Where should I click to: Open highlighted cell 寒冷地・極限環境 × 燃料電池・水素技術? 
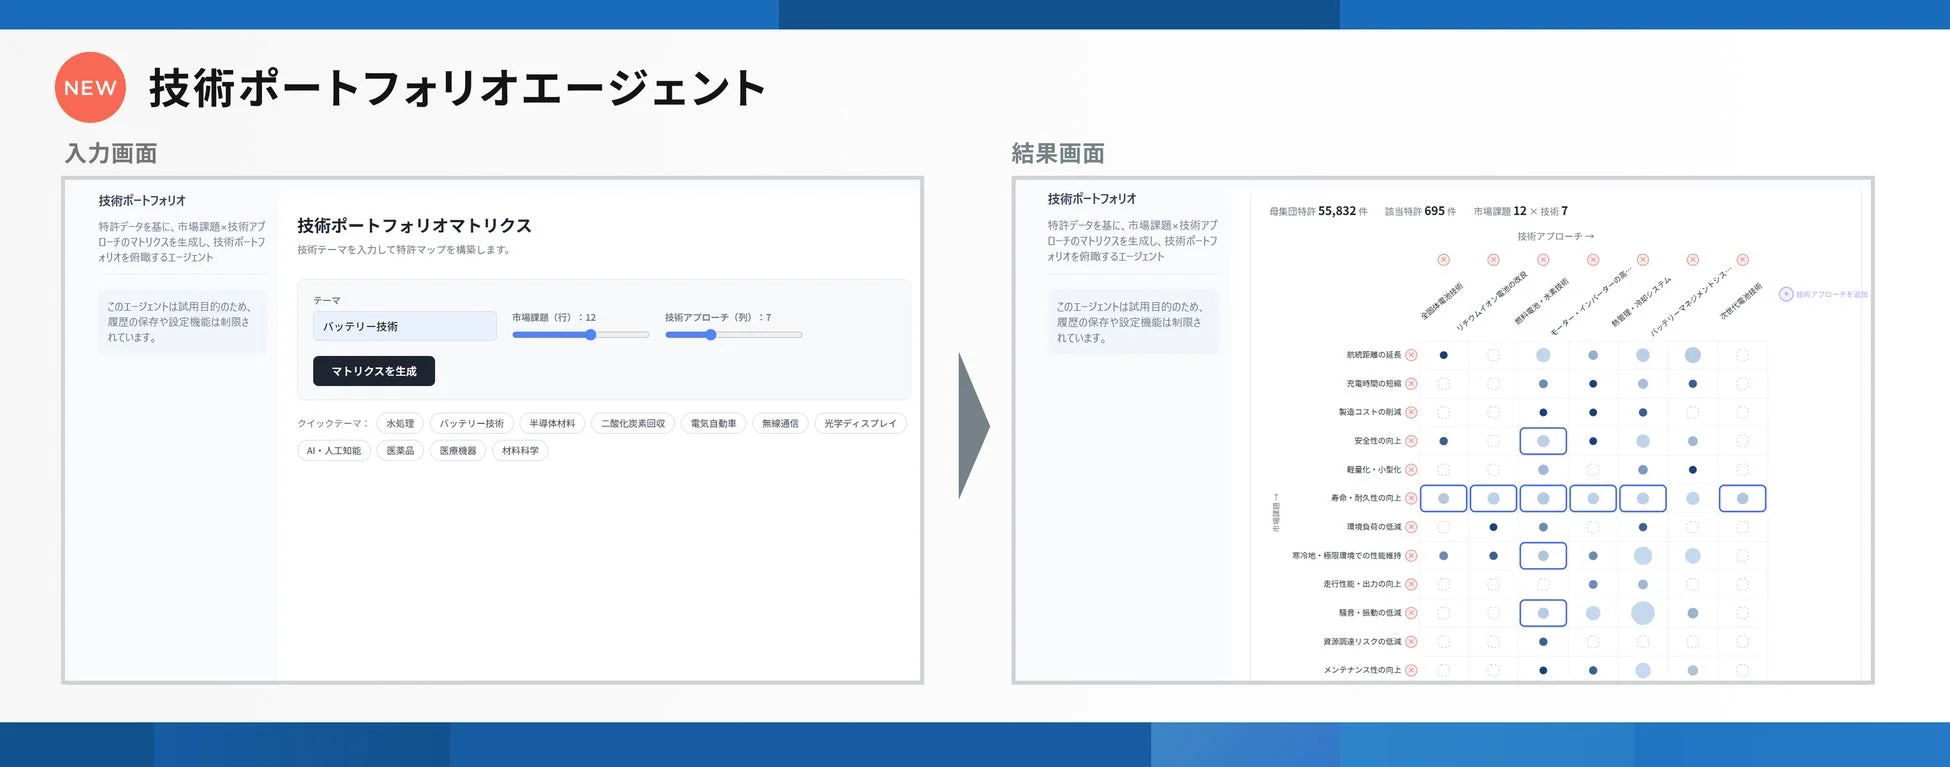coord(1543,556)
